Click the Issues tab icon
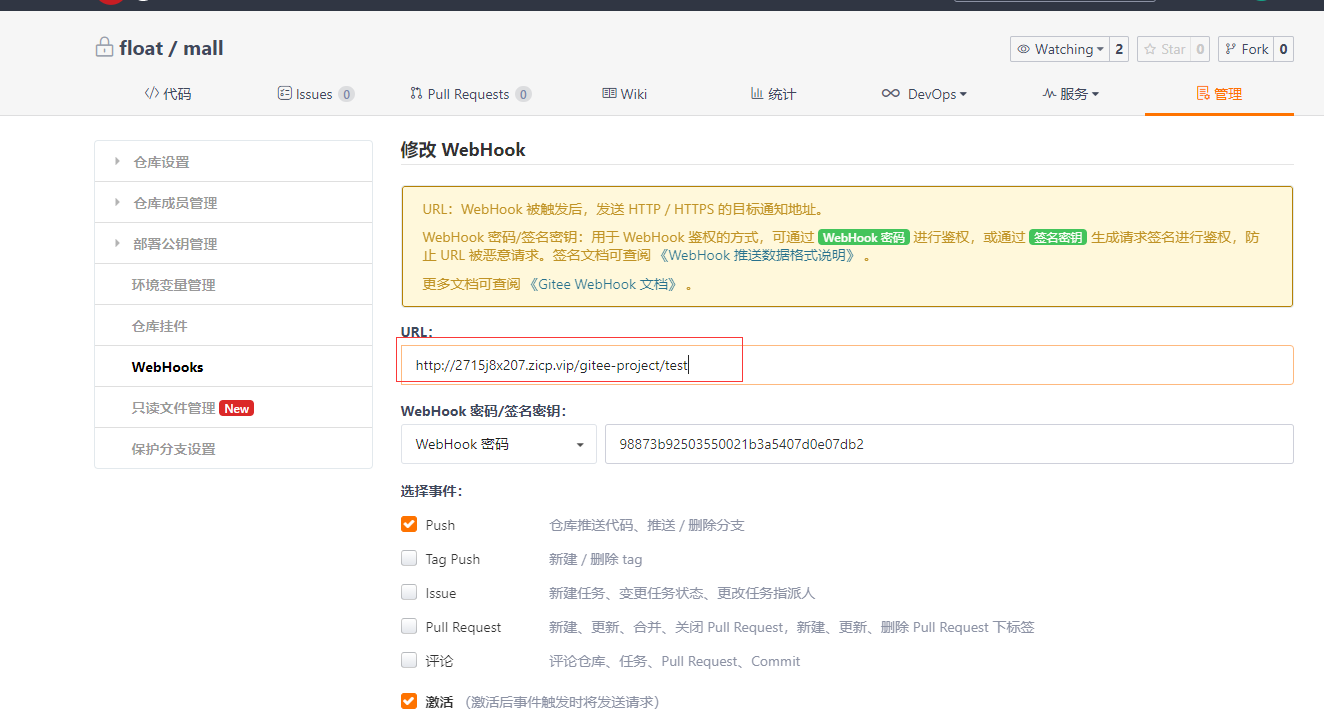 click(285, 93)
